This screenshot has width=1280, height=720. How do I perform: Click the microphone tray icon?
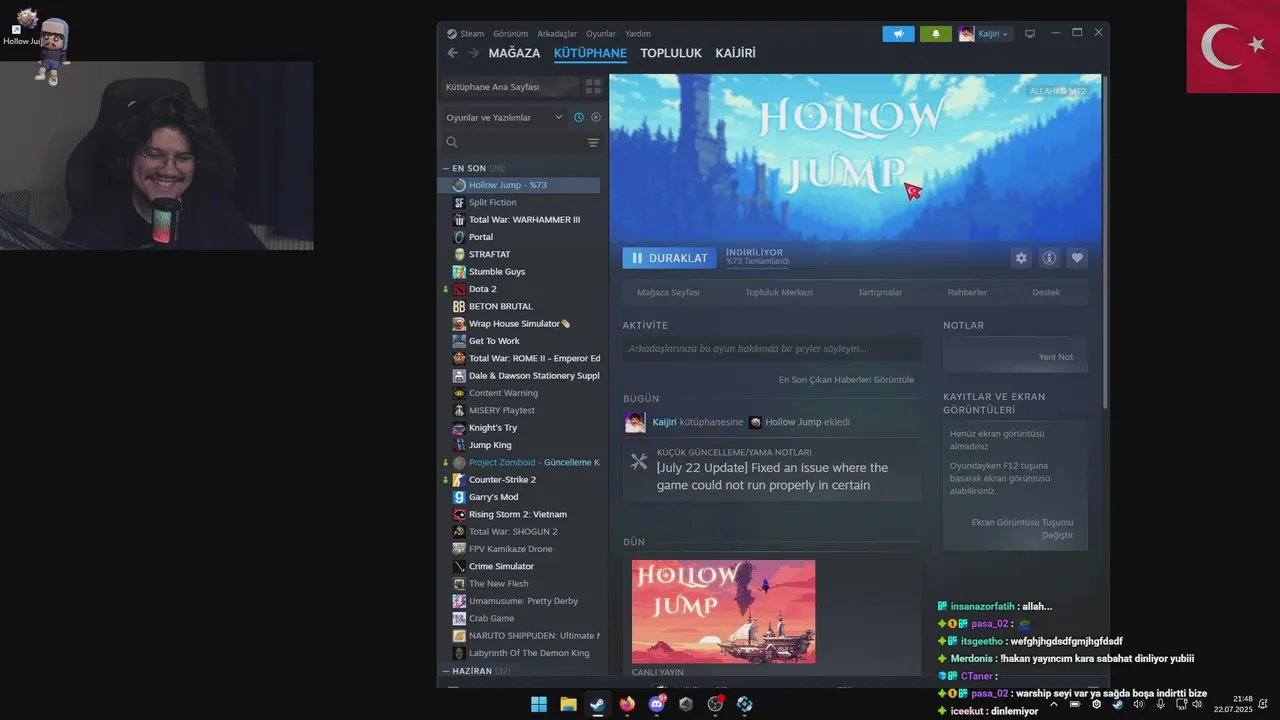pyautogui.click(x=1160, y=704)
